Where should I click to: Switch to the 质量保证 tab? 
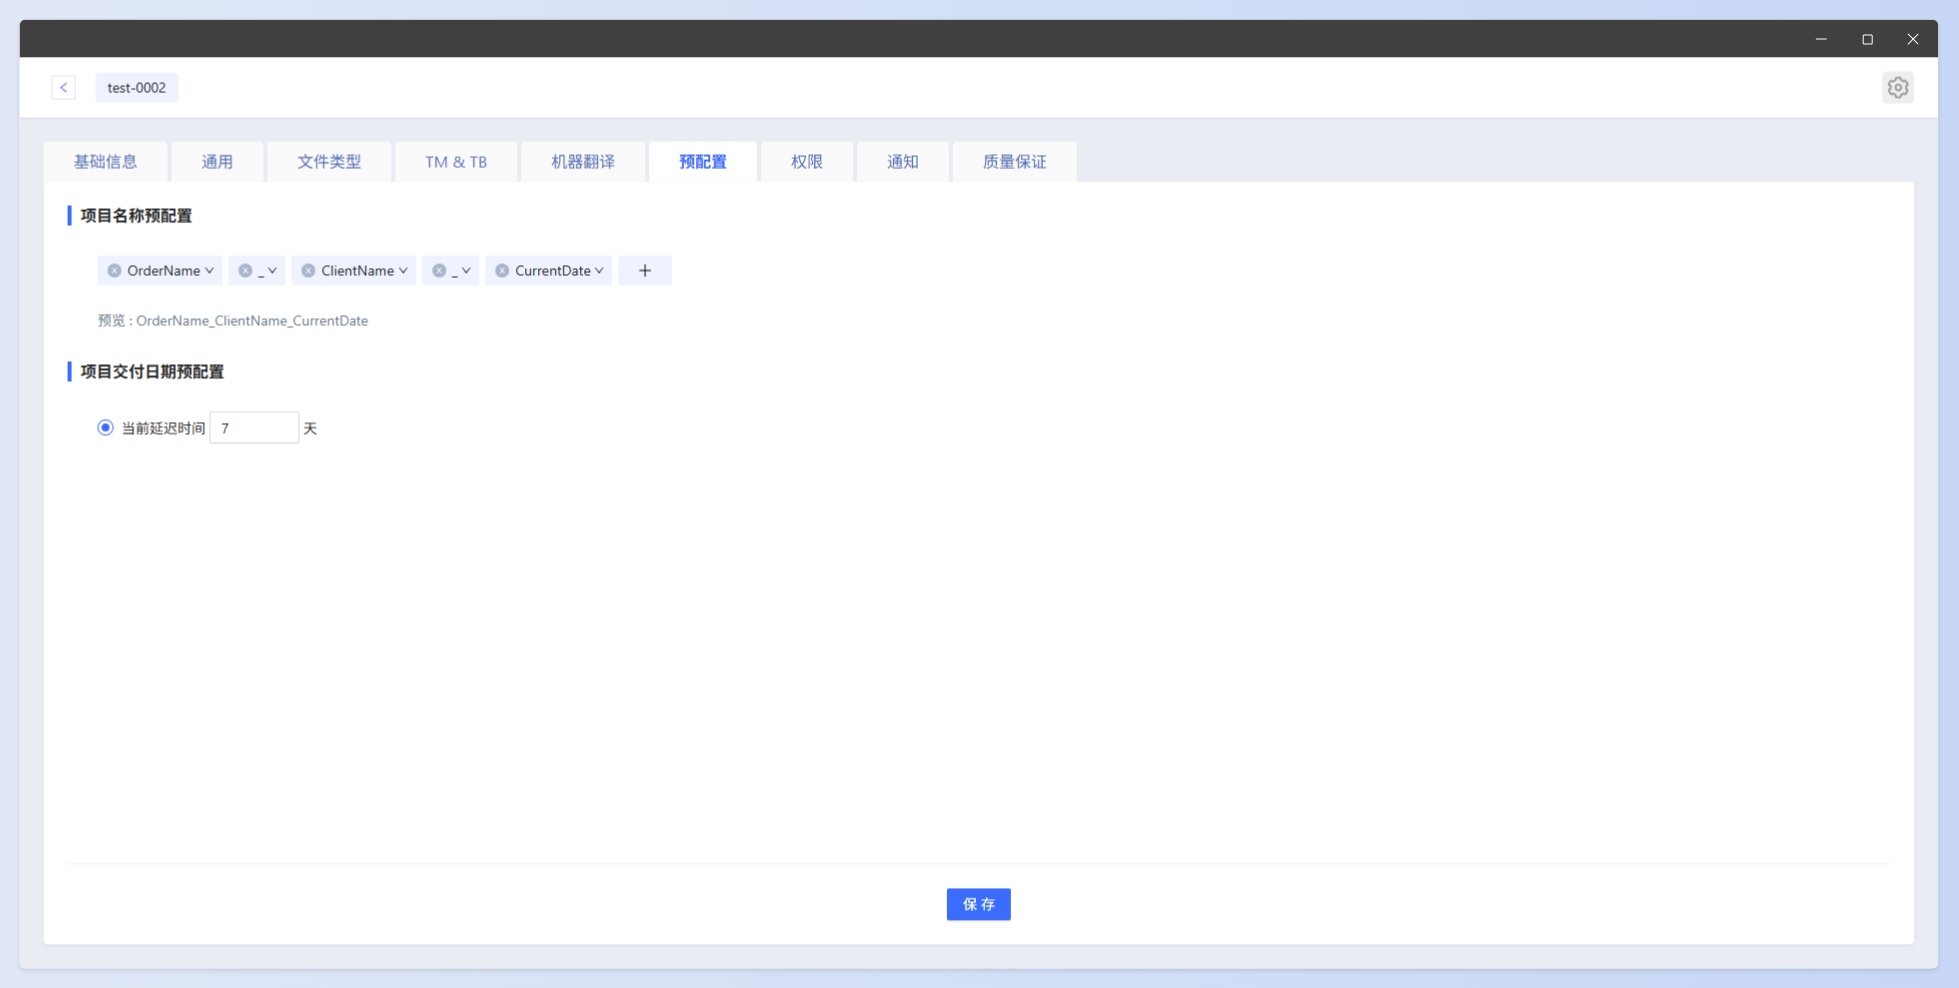point(1015,161)
